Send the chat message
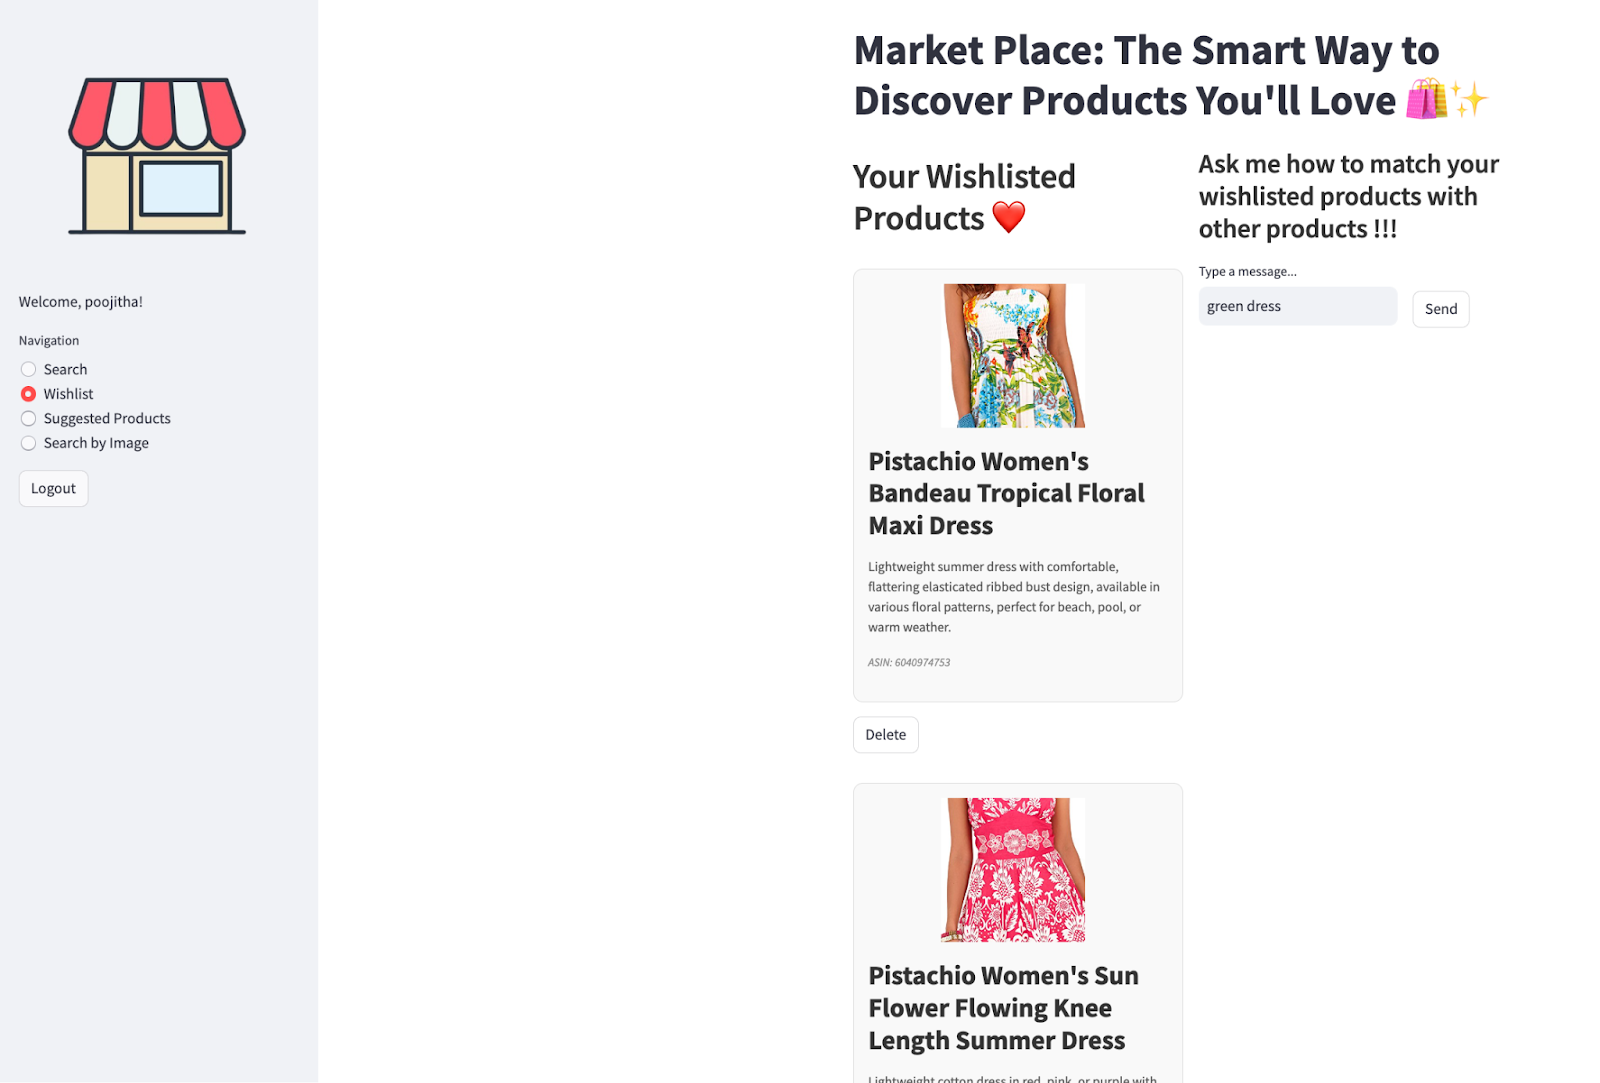This screenshot has width=1600, height=1083. [1440, 309]
